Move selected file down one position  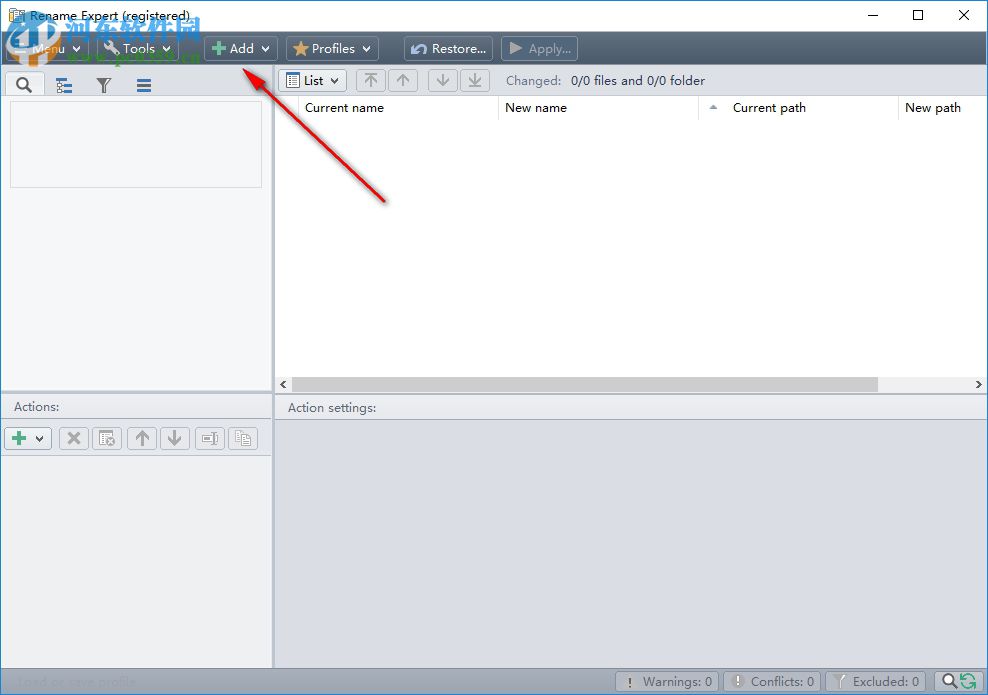(443, 81)
